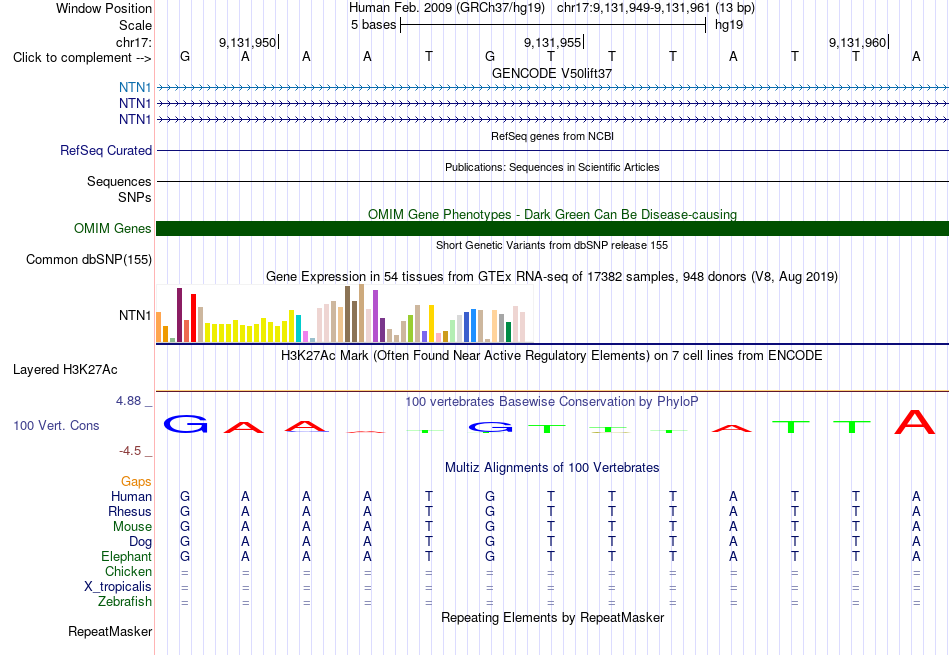950x655 pixels.
Task: Open 'Short Genetic Variants from dbSNP release 155'
Action: (x=552, y=245)
